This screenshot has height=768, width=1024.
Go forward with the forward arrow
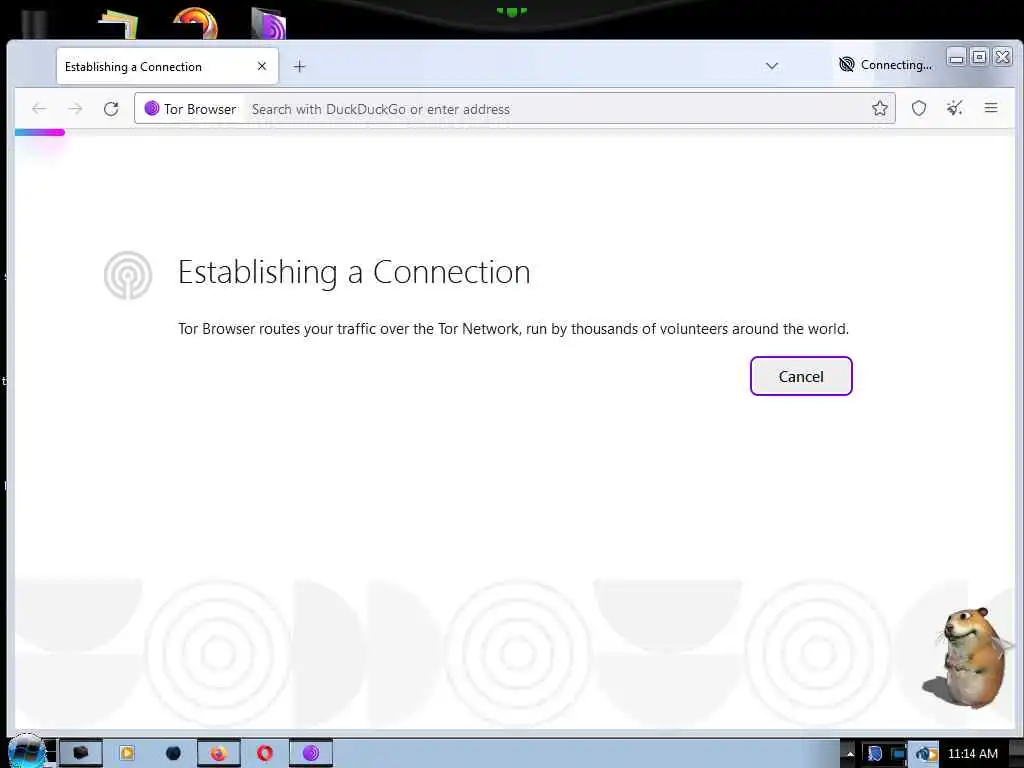pyautogui.click(x=75, y=108)
